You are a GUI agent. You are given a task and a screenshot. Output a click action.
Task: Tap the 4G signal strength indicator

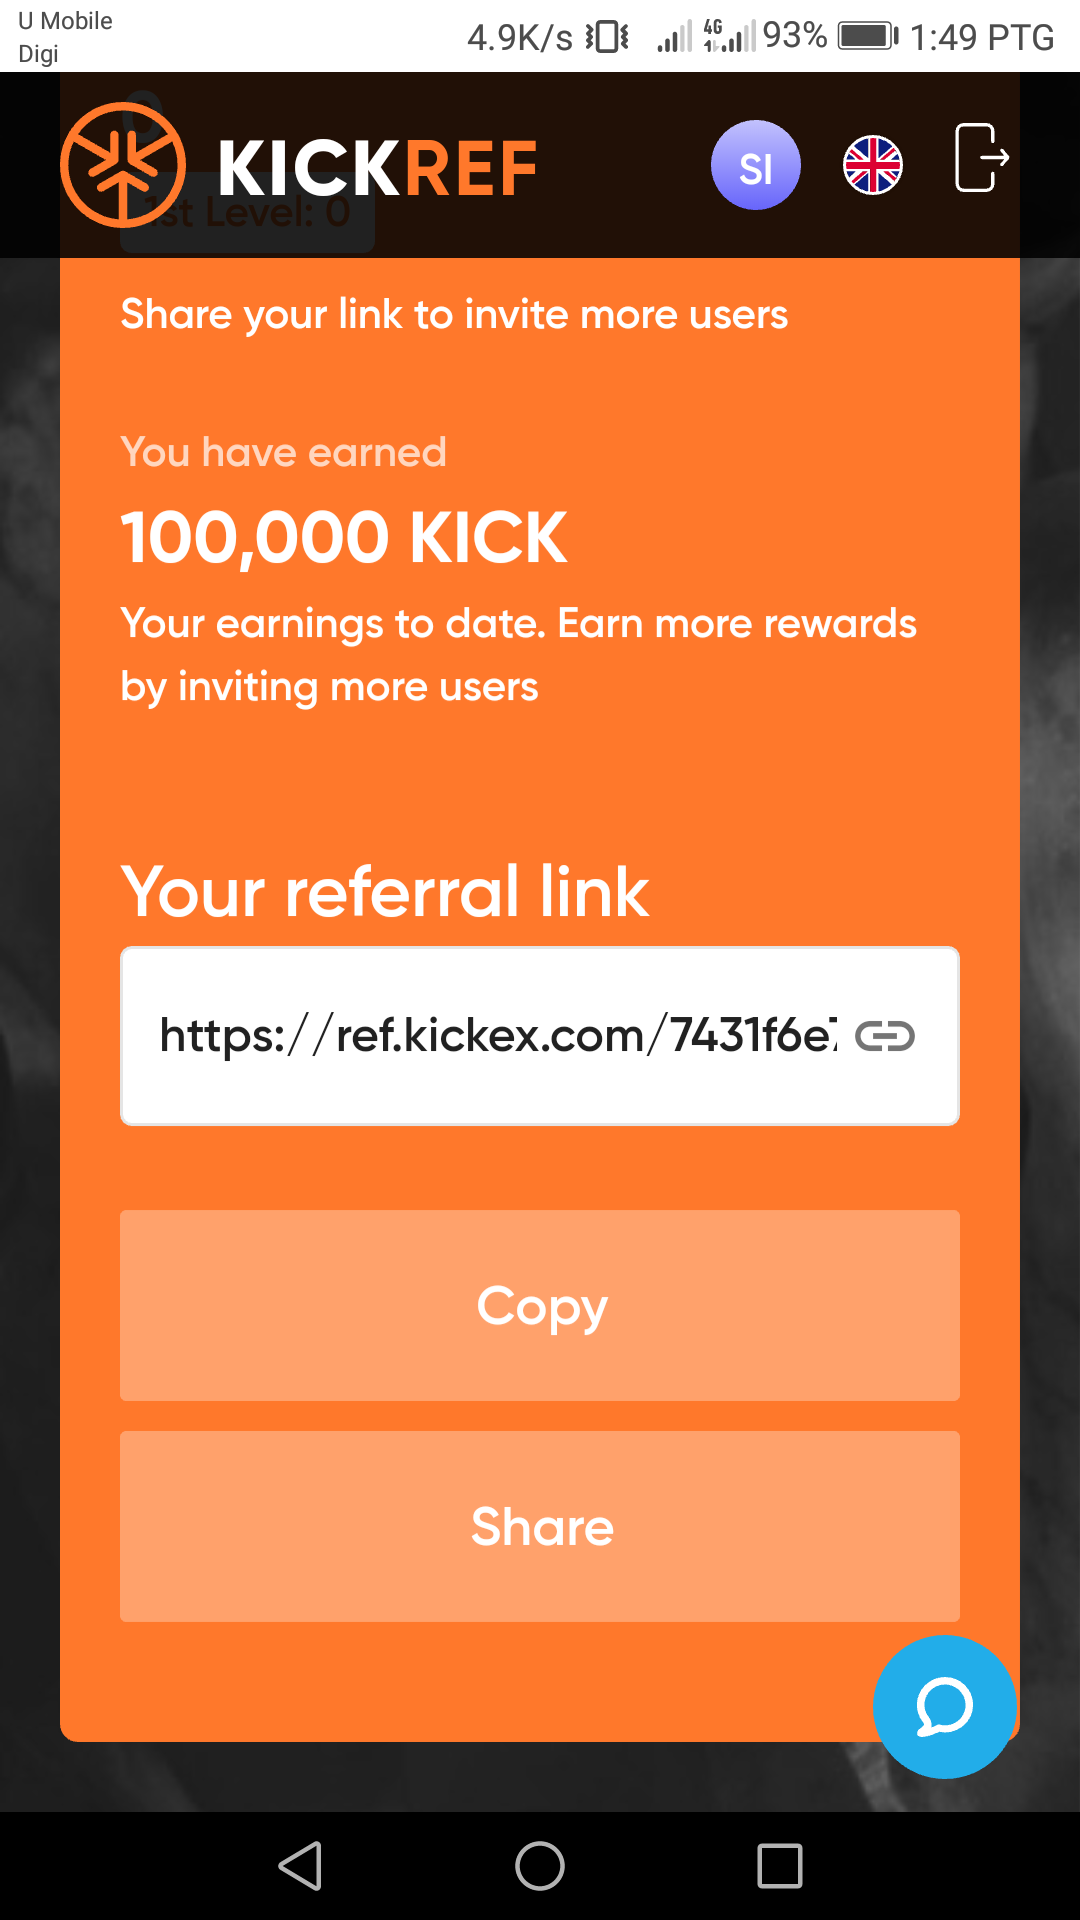pyautogui.click(x=730, y=37)
